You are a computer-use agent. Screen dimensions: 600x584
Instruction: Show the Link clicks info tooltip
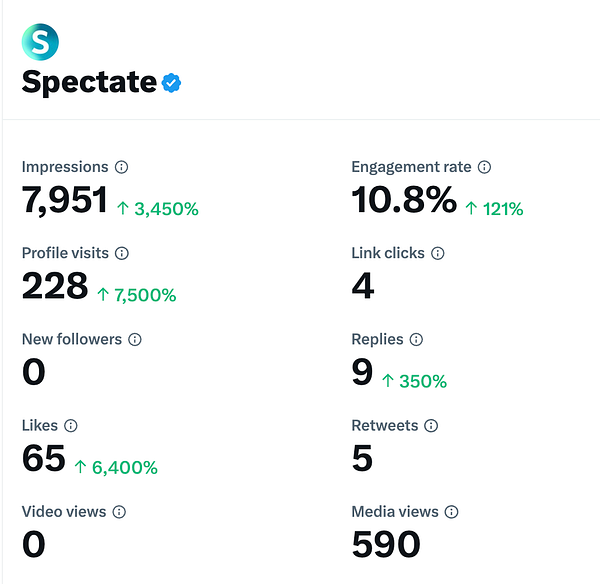(x=438, y=253)
